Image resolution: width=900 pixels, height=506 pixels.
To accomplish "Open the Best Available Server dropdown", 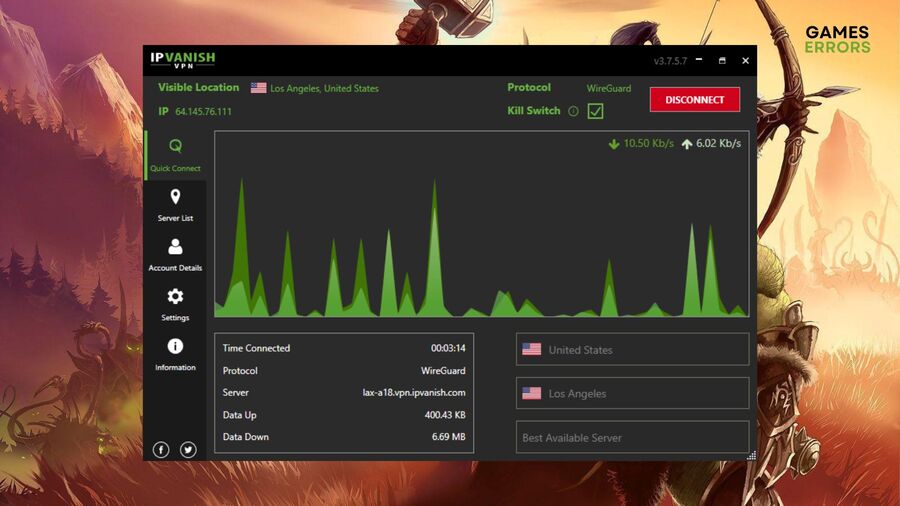I will [x=633, y=437].
